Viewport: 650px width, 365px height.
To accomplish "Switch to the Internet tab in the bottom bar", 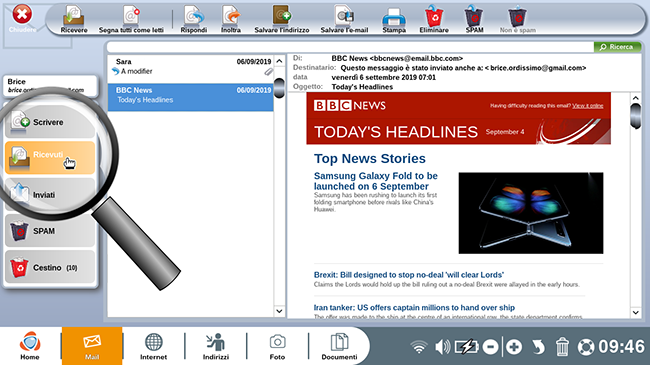I will click(x=153, y=346).
